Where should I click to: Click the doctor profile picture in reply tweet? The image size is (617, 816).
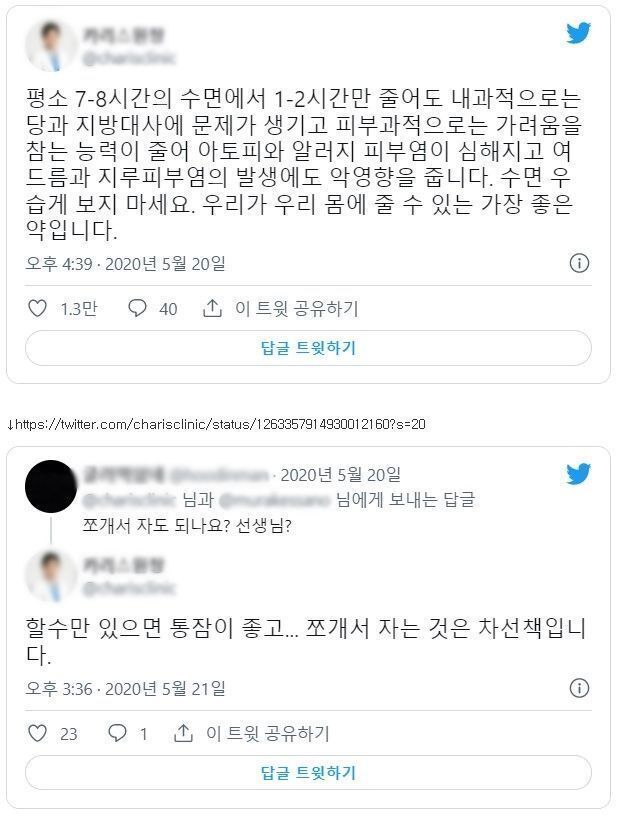(50, 576)
